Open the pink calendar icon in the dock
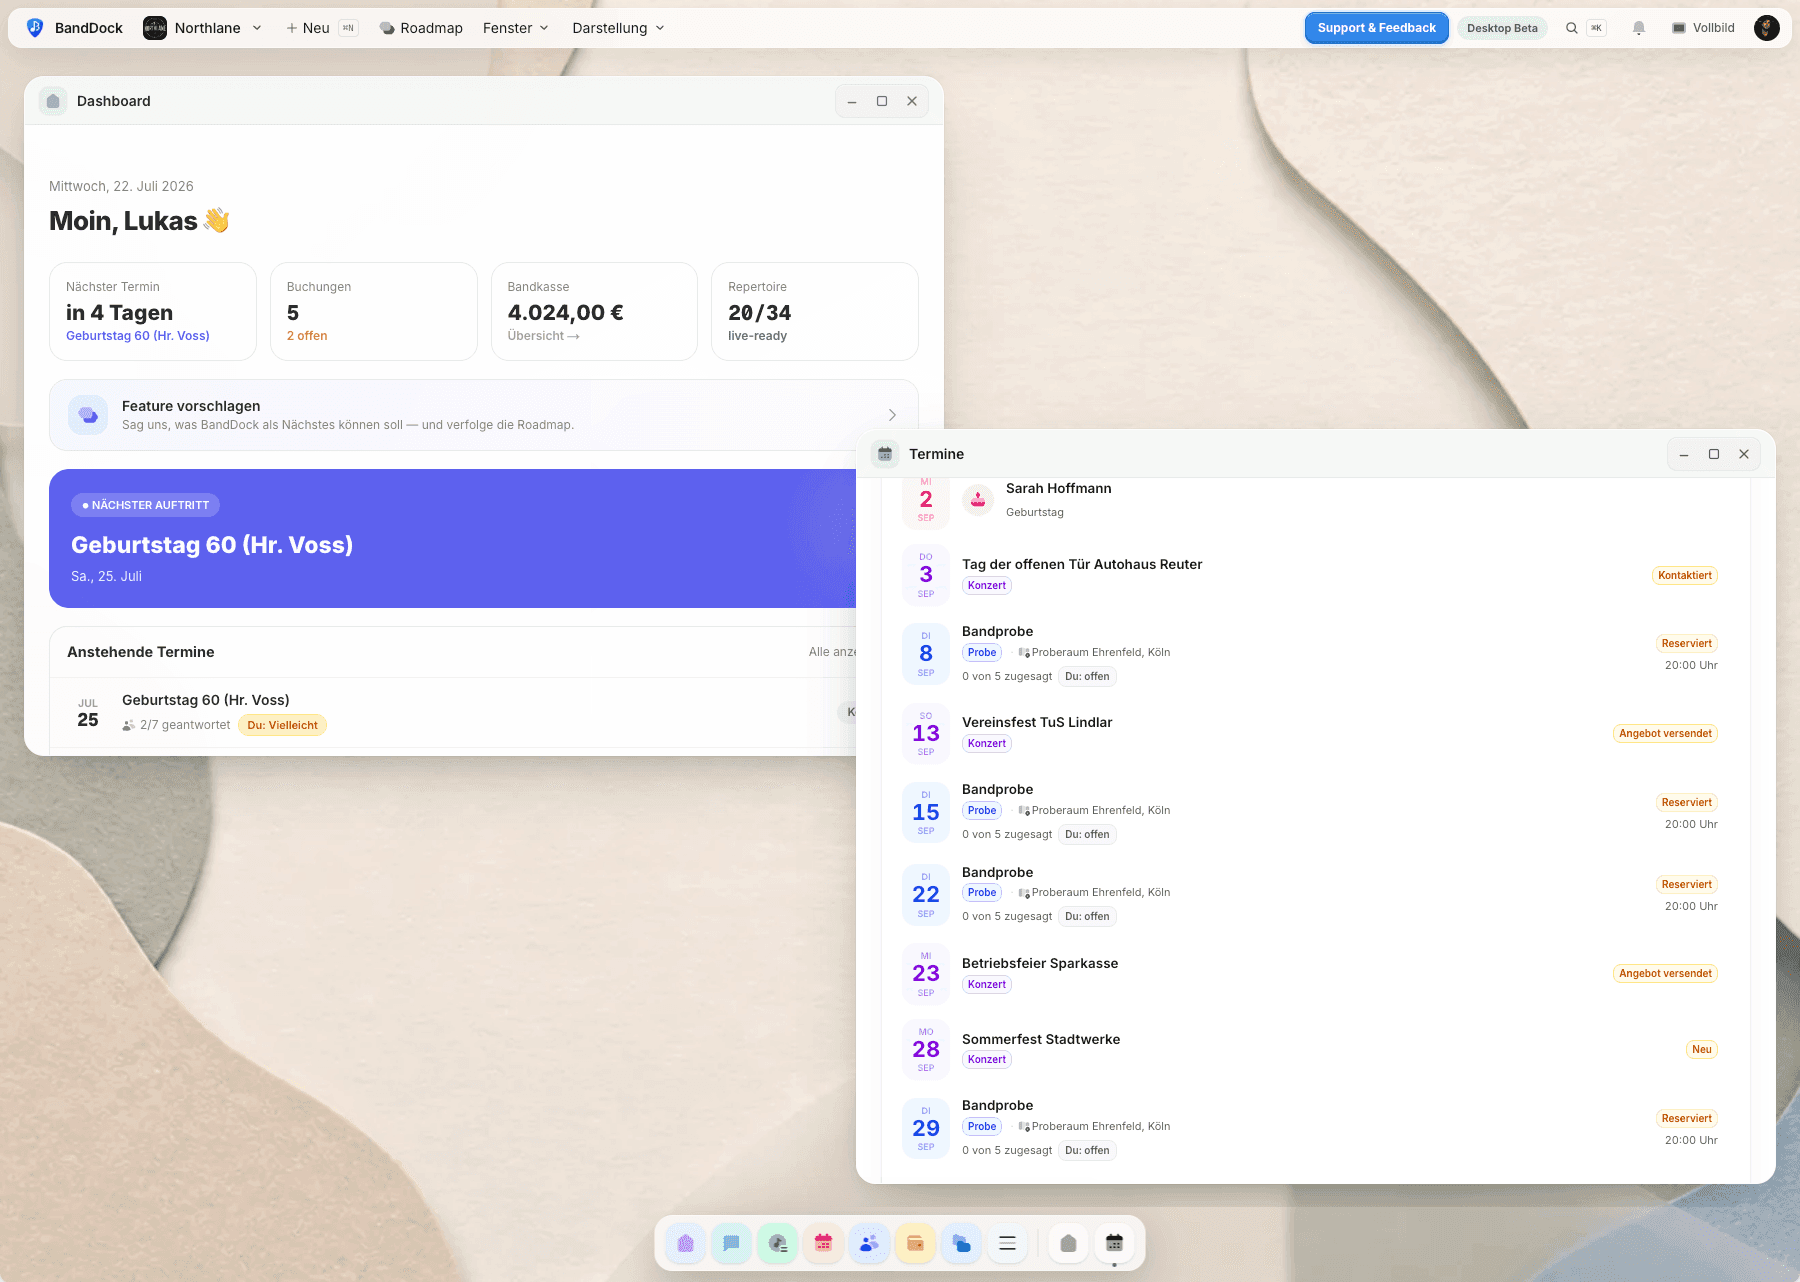1800x1282 pixels. point(823,1243)
